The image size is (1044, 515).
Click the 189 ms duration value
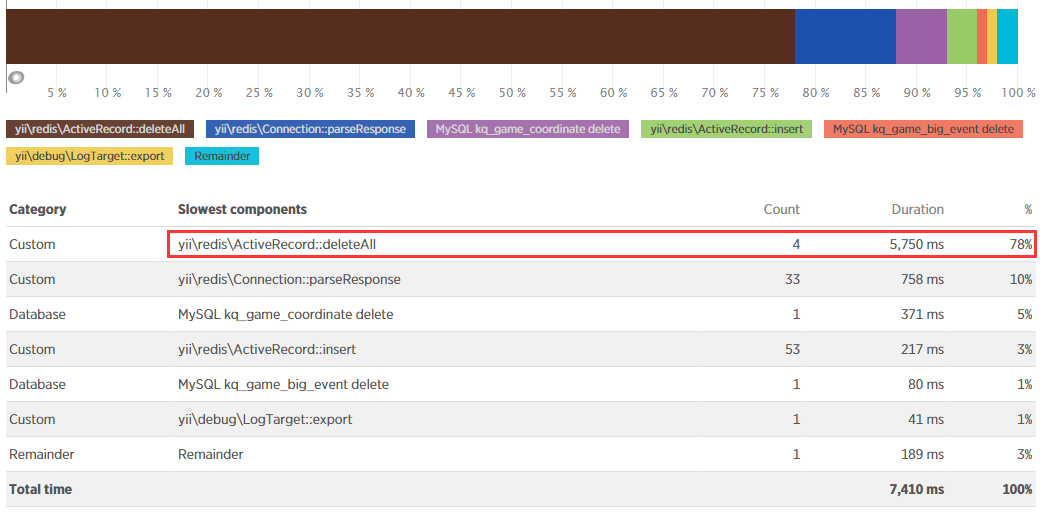(x=921, y=454)
